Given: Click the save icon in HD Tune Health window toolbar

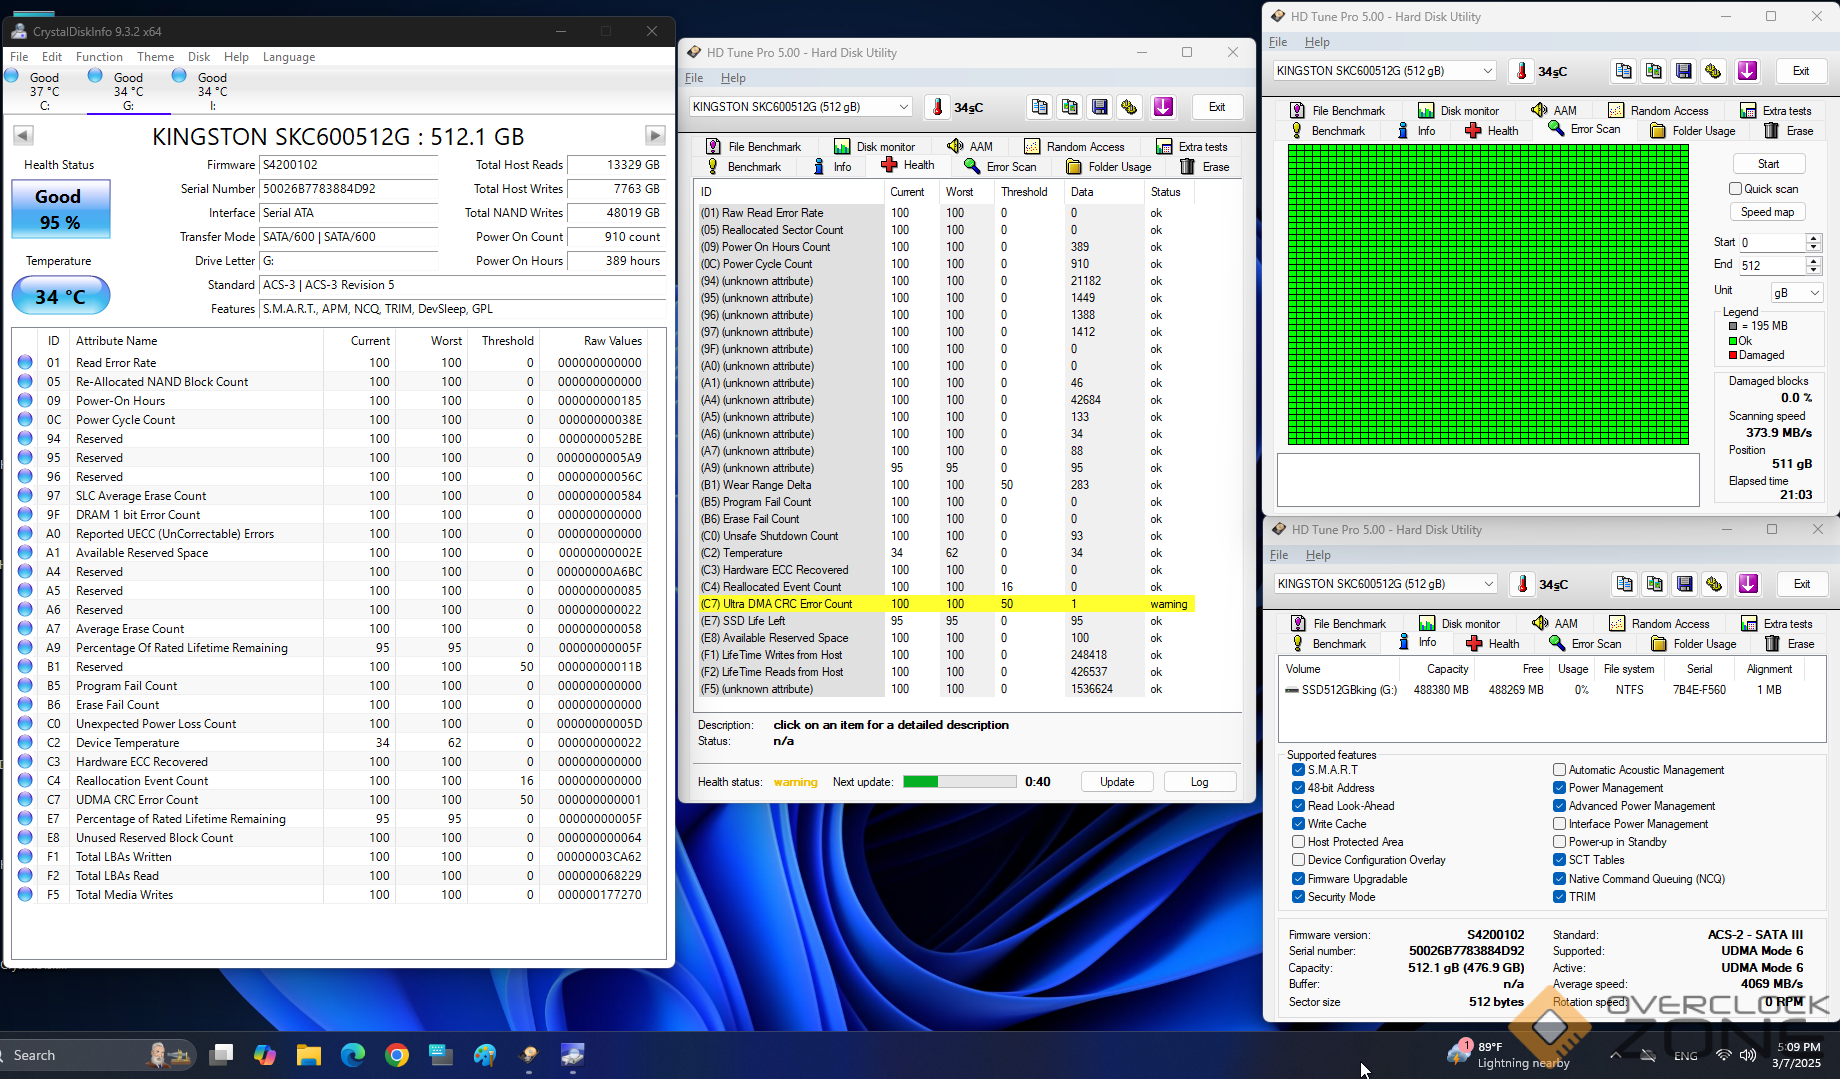Looking at the screenshot, I should pyautogui.click(x=1100, y=107).
